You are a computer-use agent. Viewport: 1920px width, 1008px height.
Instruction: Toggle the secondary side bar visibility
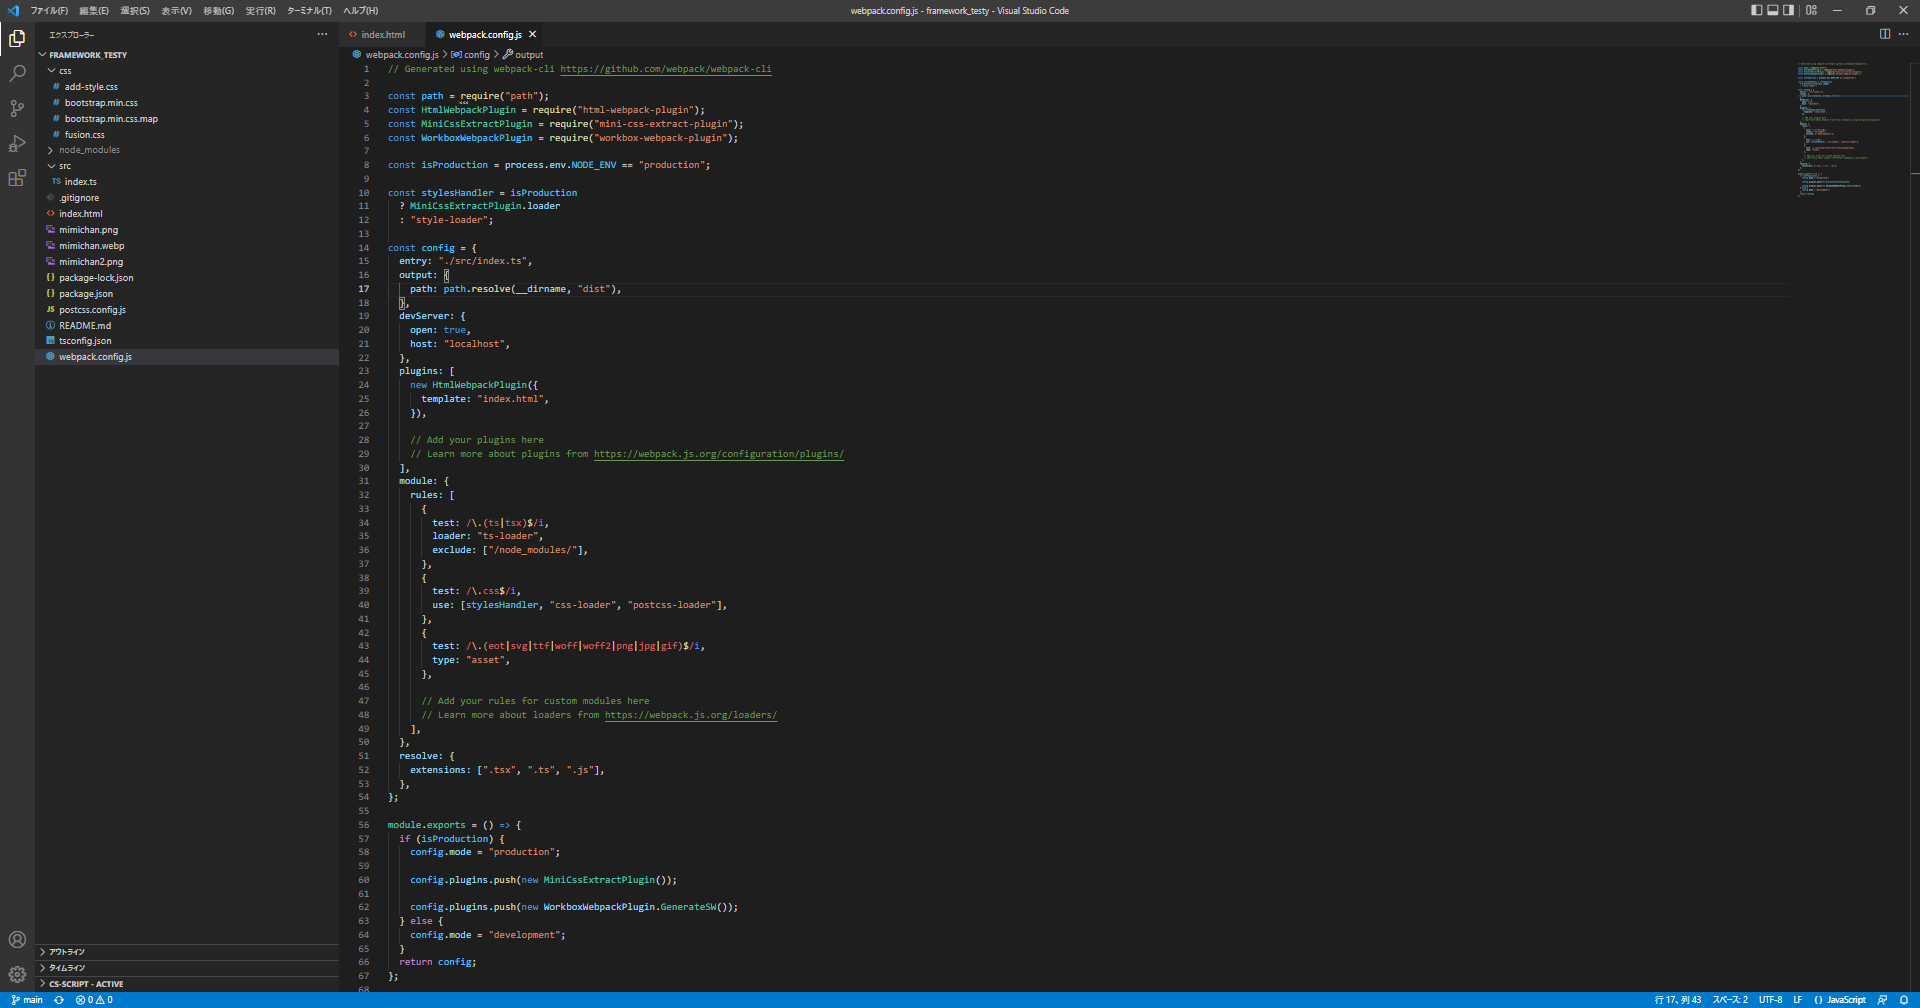pos(1789,11)
